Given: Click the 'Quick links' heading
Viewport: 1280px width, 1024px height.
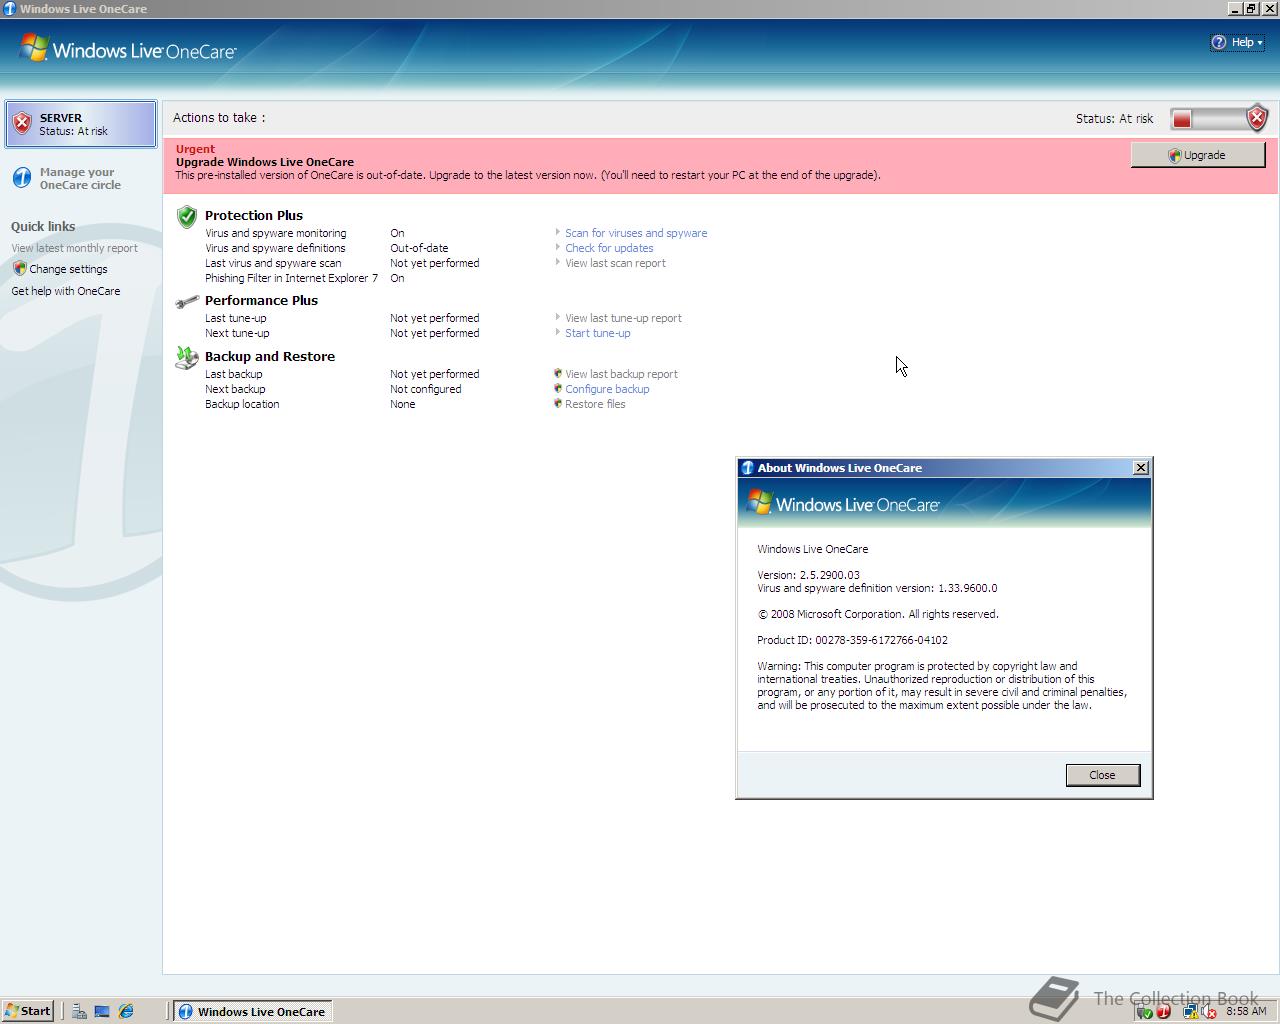Looking at the screenshot, I should pyautogui.click(x=43, y=227).
